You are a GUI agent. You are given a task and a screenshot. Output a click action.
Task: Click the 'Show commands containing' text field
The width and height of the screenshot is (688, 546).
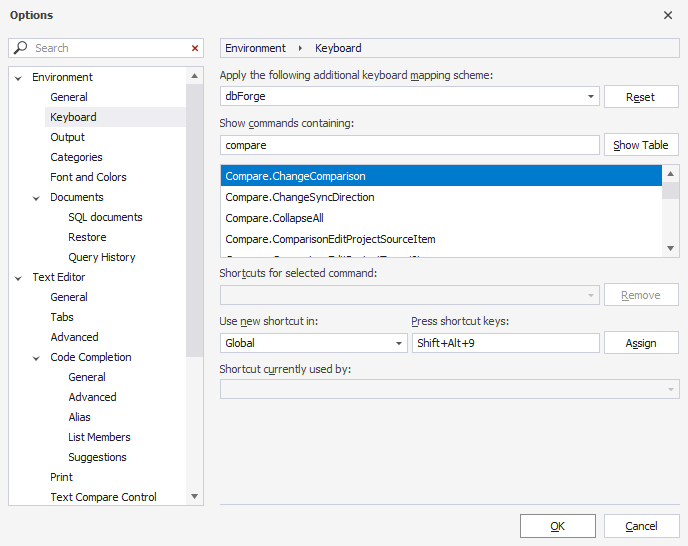coord(409,145)
